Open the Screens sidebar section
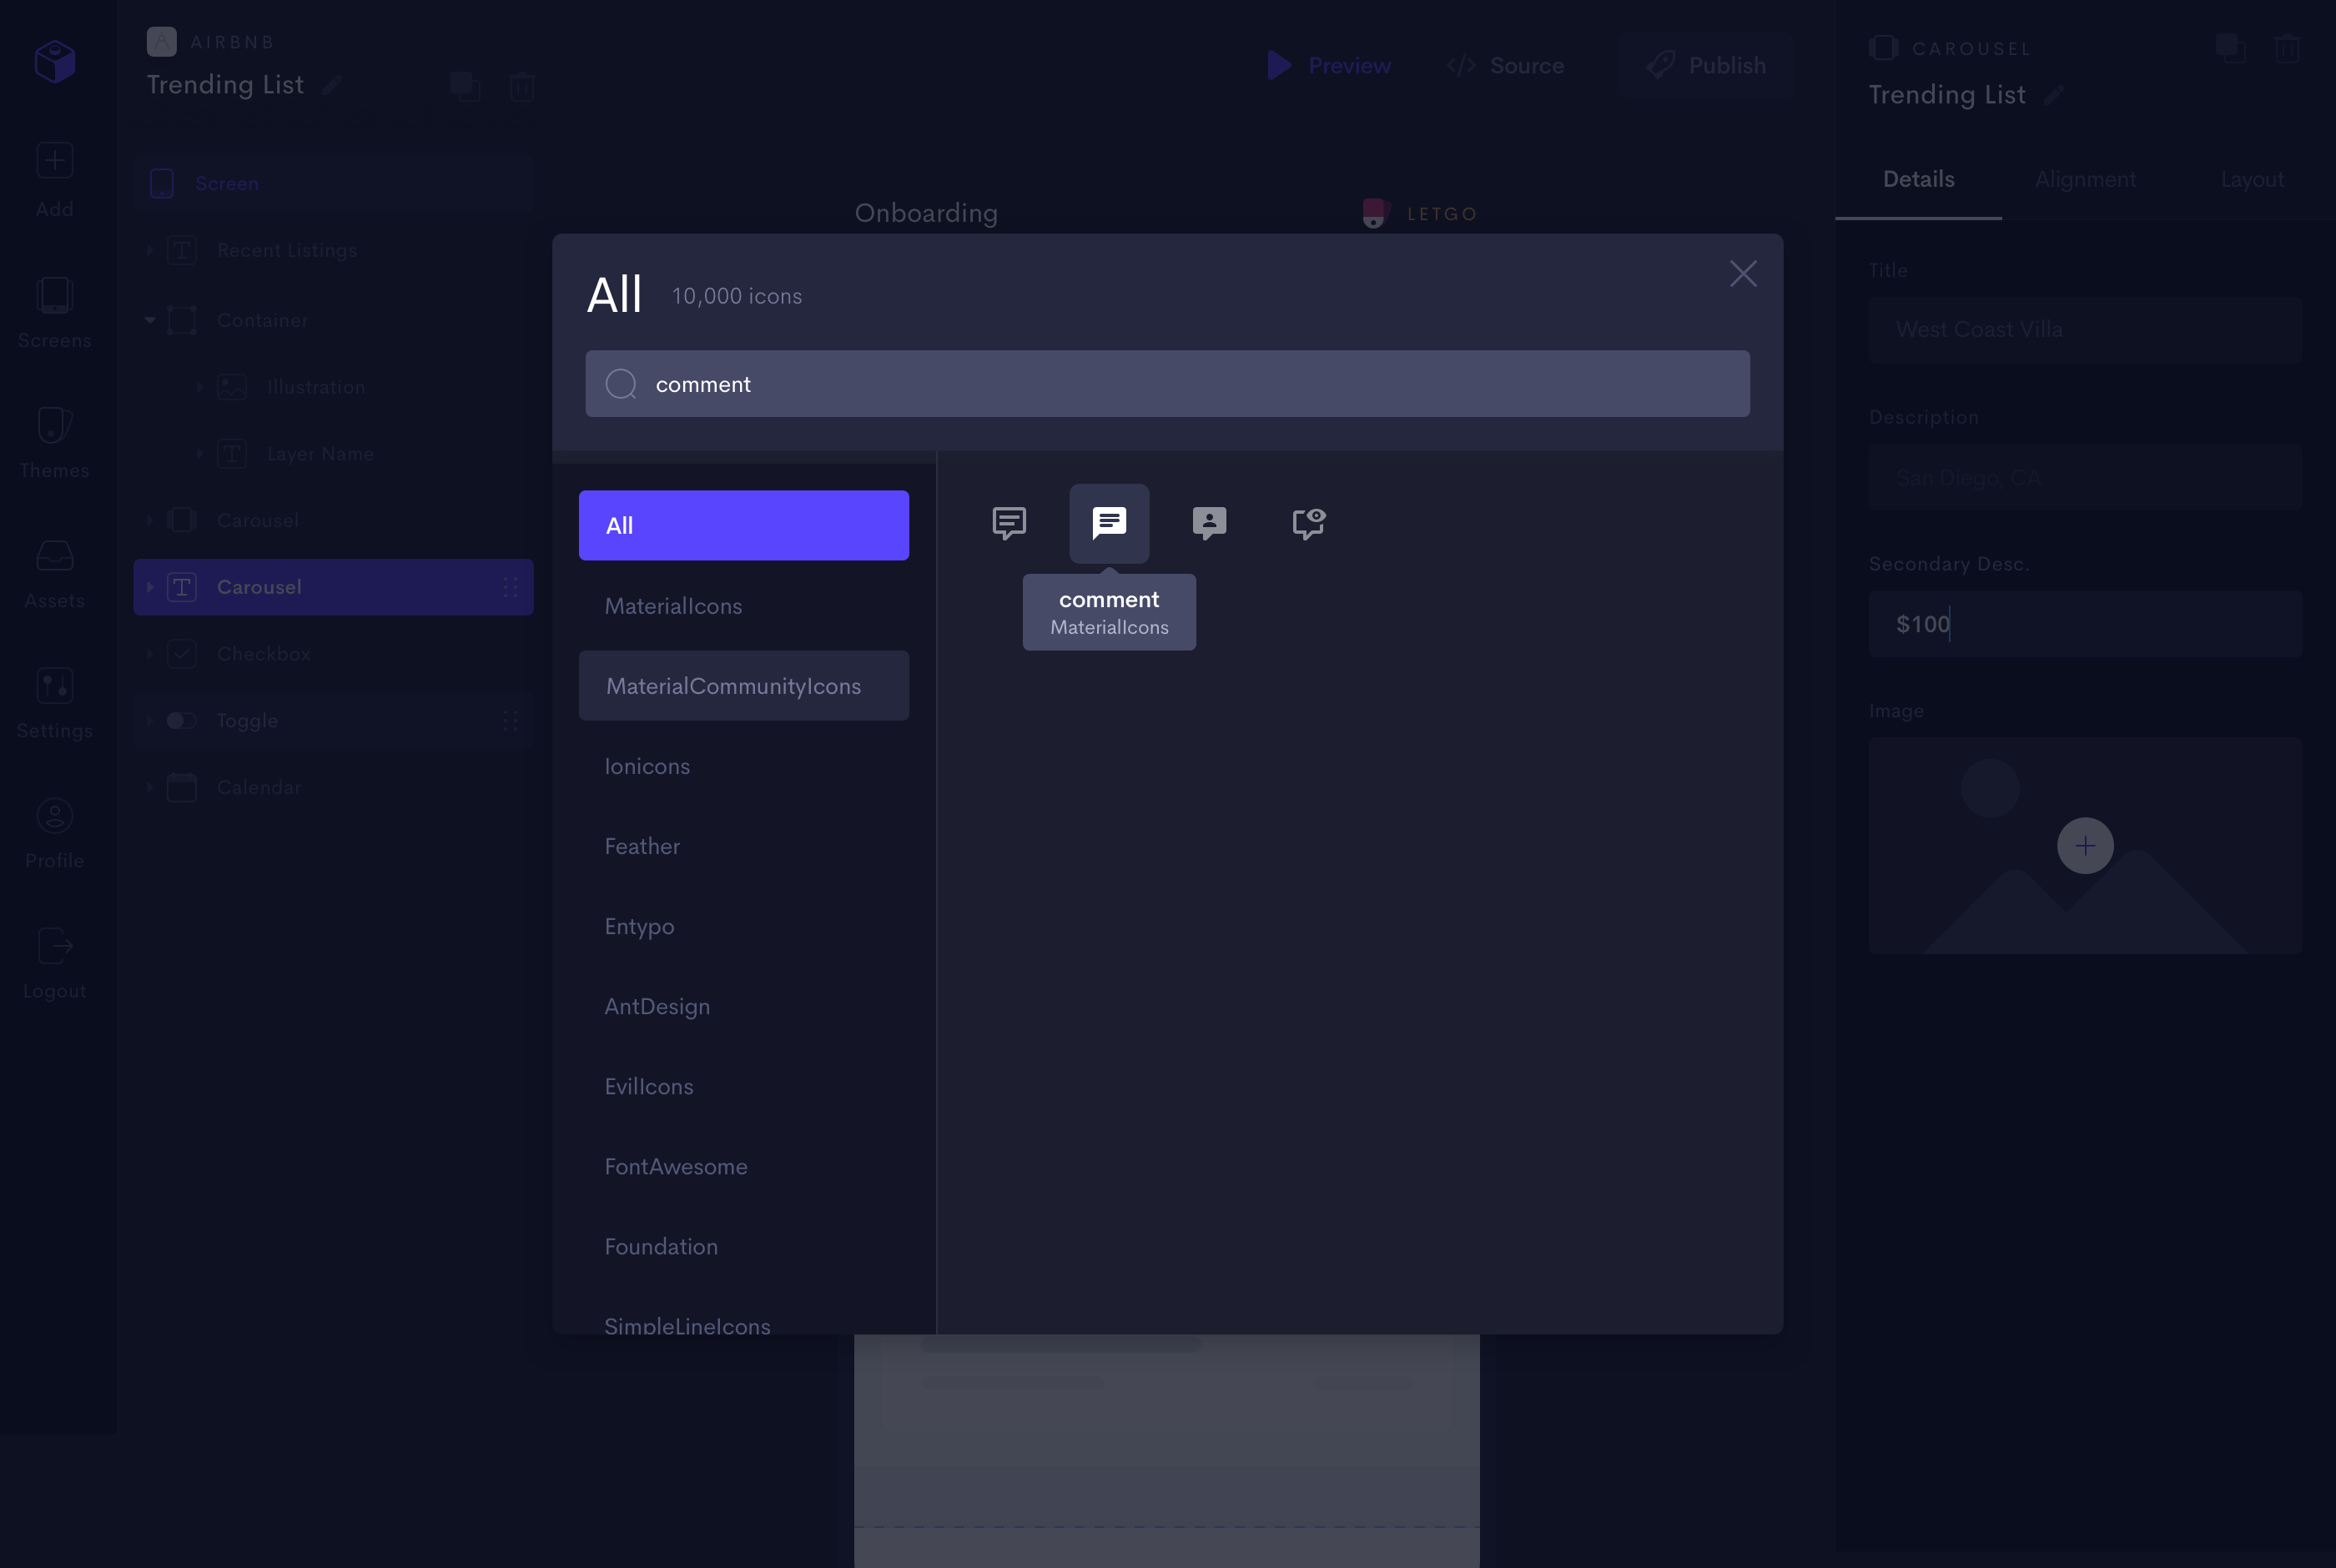 (x=55, y=312)
